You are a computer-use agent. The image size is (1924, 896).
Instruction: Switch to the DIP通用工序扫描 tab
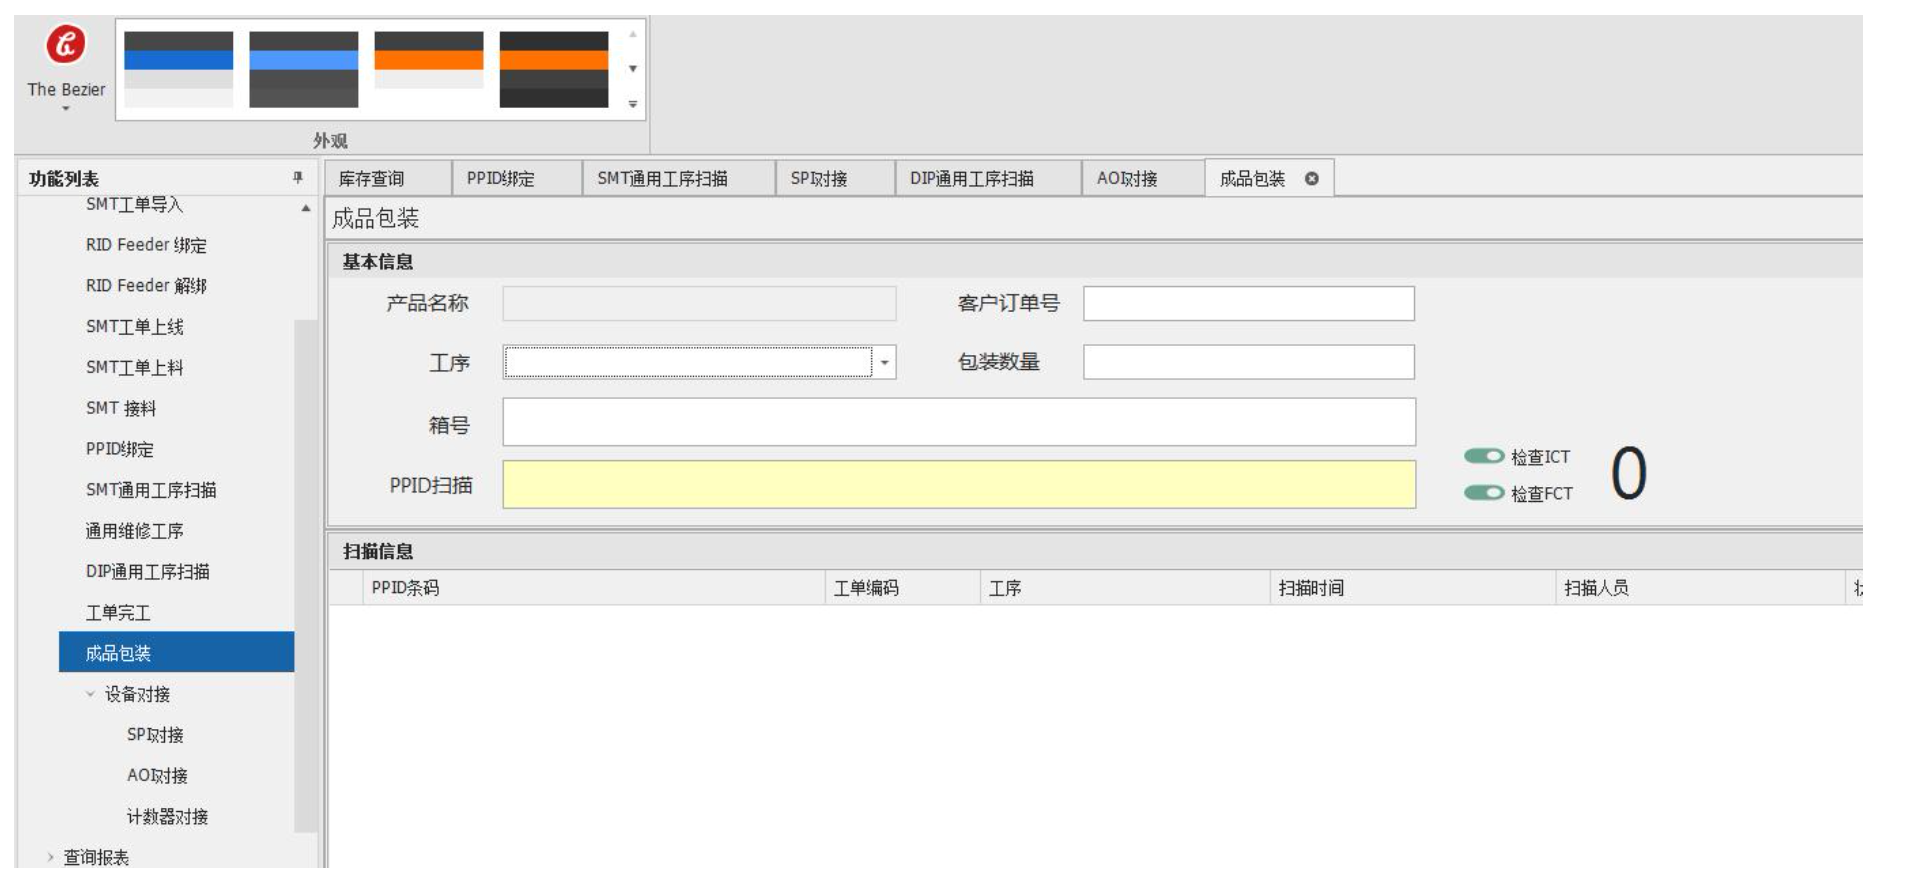[971, 179]
